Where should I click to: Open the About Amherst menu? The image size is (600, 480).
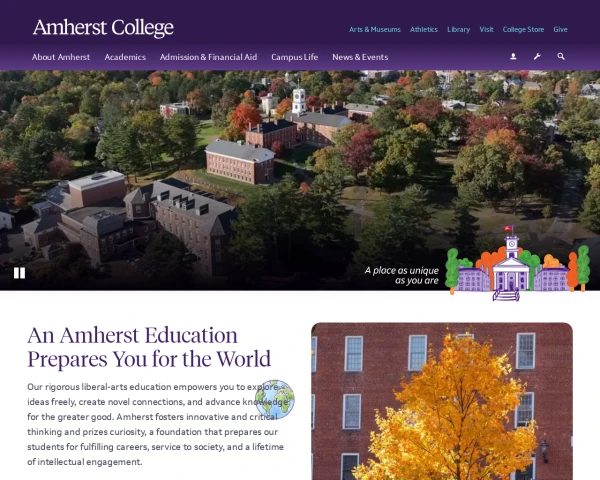click(x=61, y=57)
